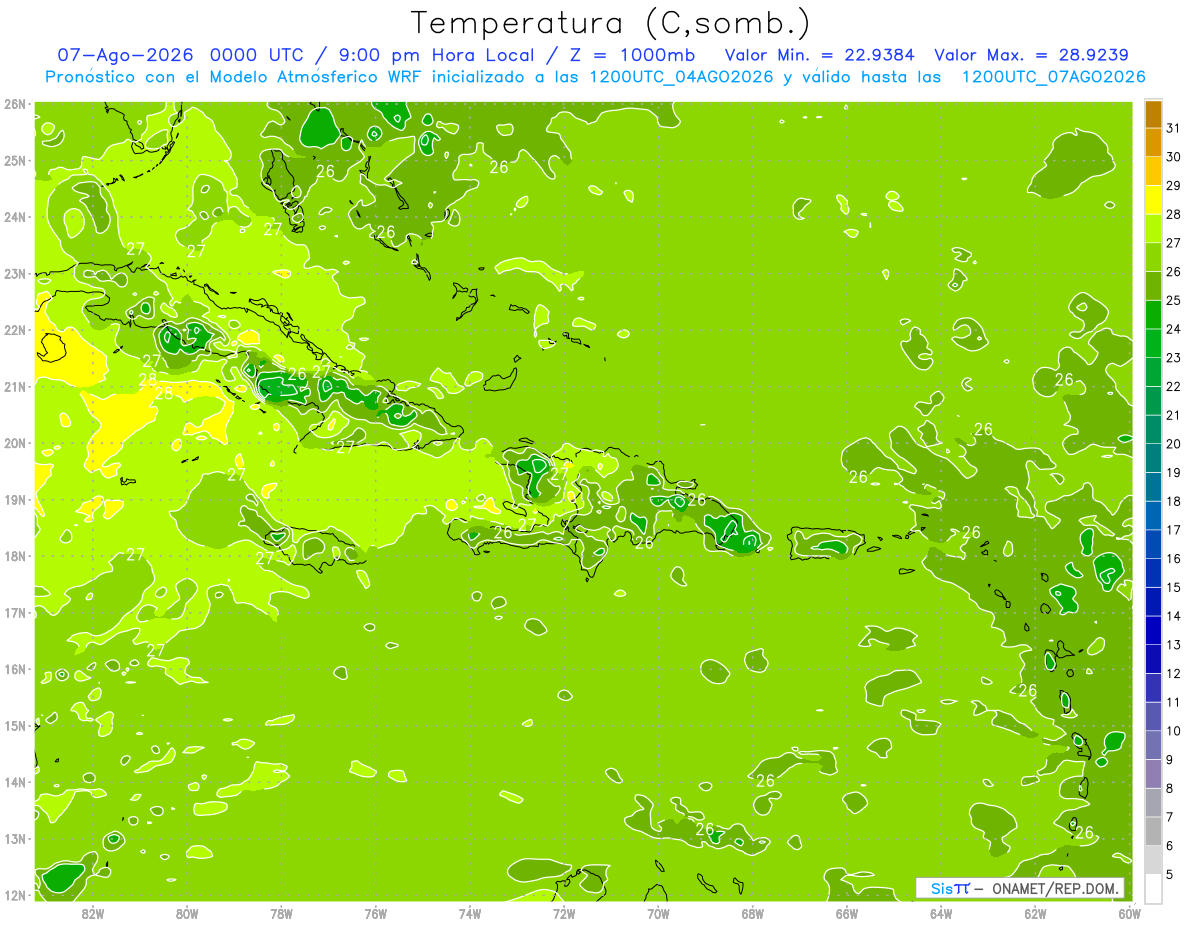Click the '15N' latitude axis label
Viewport: 1200px width, 927px height.
[x=14, y=725]
